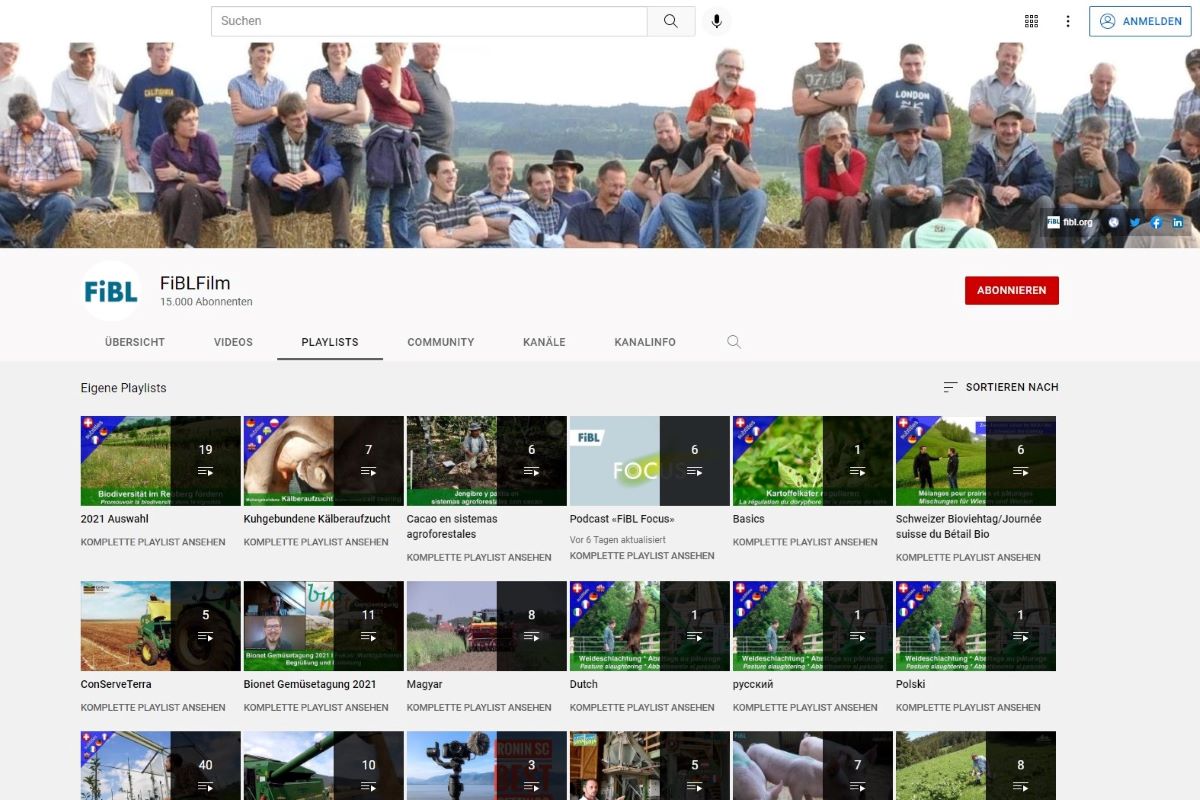View complete playlist for 2021 Auswahl
Screen dimensions: 1200x800
click(x=153, y=542)
